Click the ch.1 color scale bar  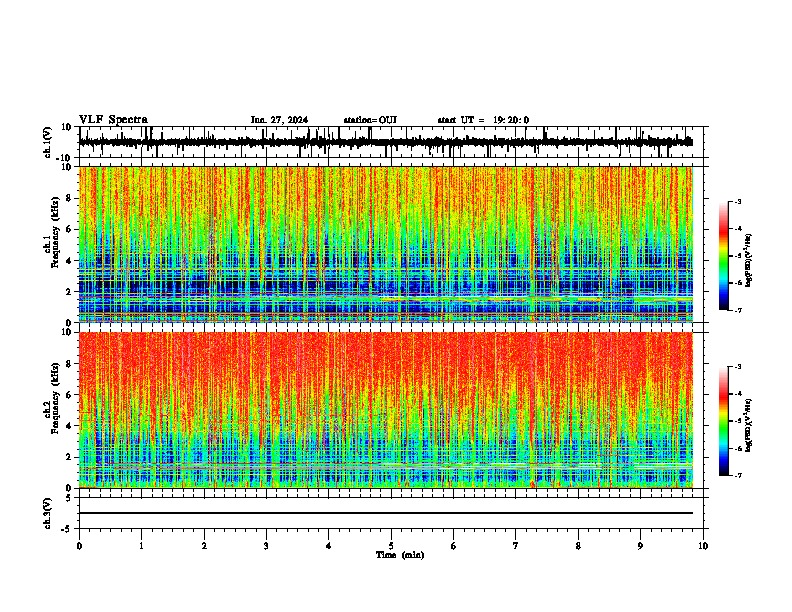click(x=723, y=256)
